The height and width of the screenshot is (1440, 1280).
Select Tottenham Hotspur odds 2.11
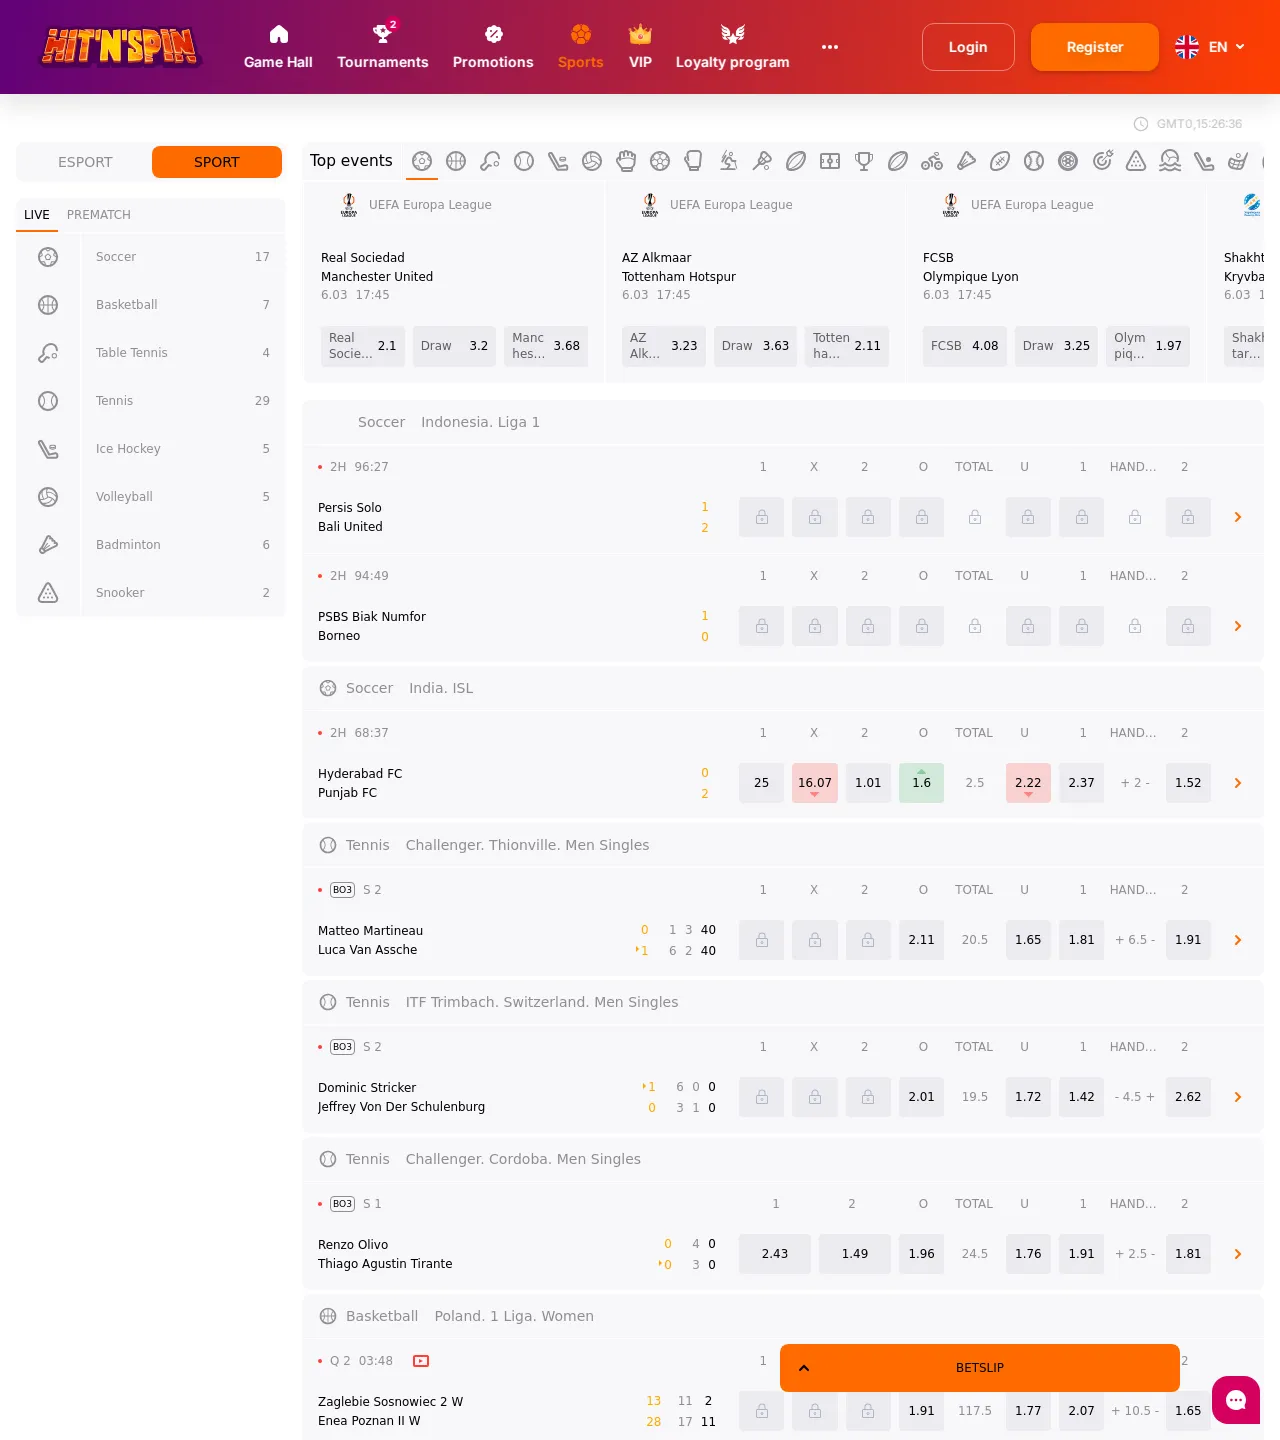[x=847, y=346]
